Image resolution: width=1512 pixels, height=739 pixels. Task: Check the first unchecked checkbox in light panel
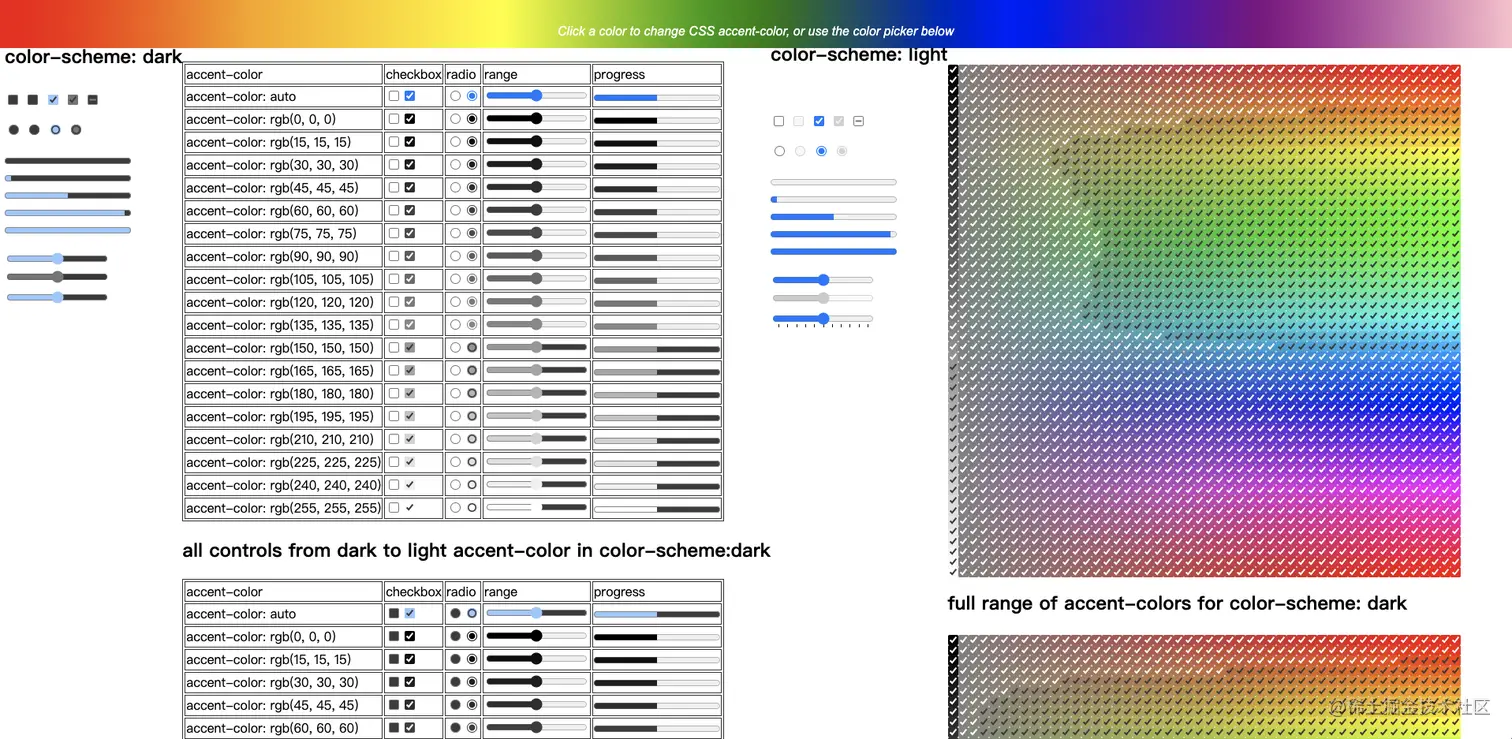(778, 120)
